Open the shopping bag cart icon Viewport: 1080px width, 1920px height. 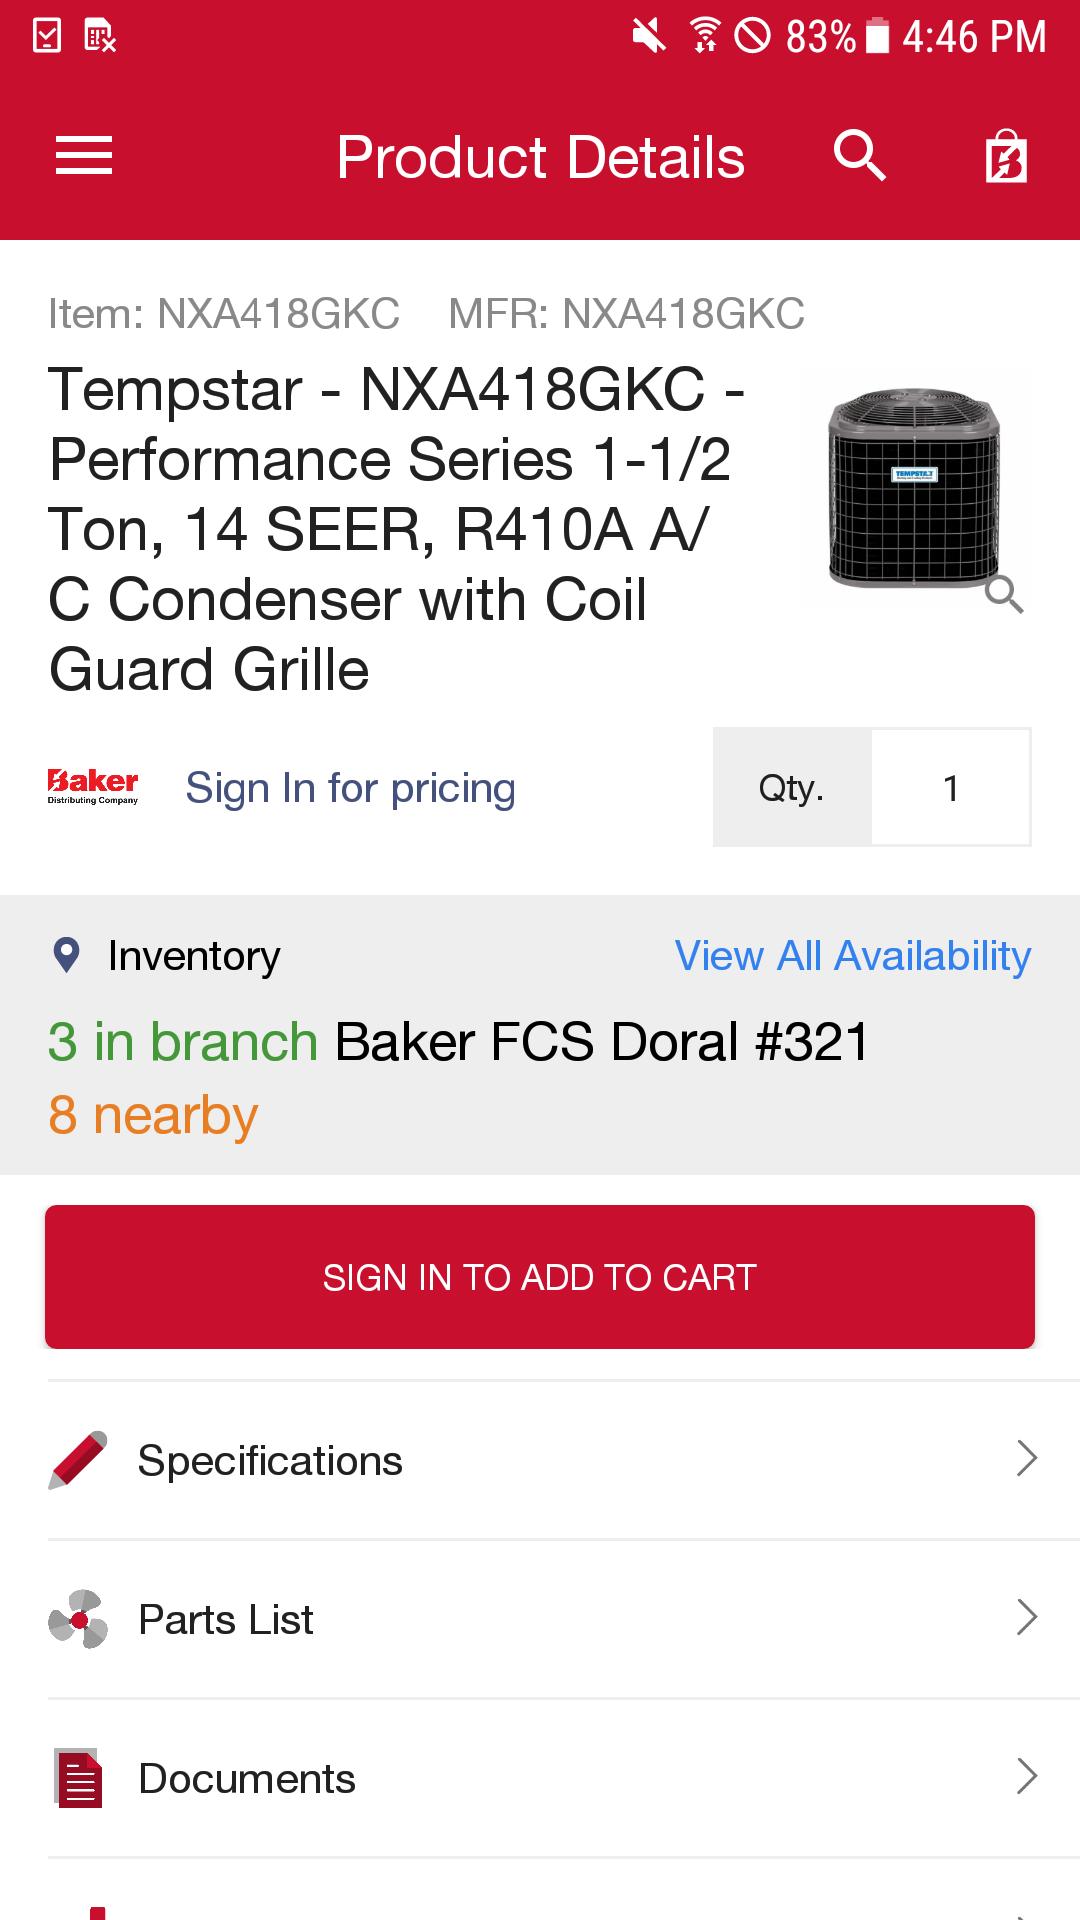pos(1005,158)
